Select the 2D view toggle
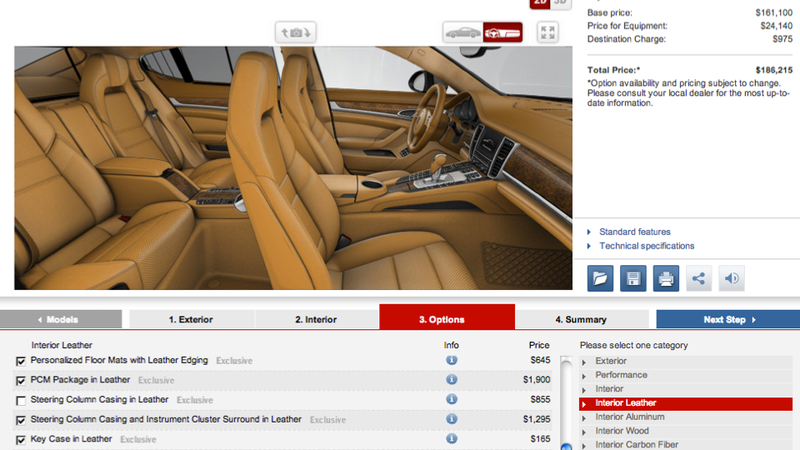This screenshot has width=800, height=450. pos(540,3)
